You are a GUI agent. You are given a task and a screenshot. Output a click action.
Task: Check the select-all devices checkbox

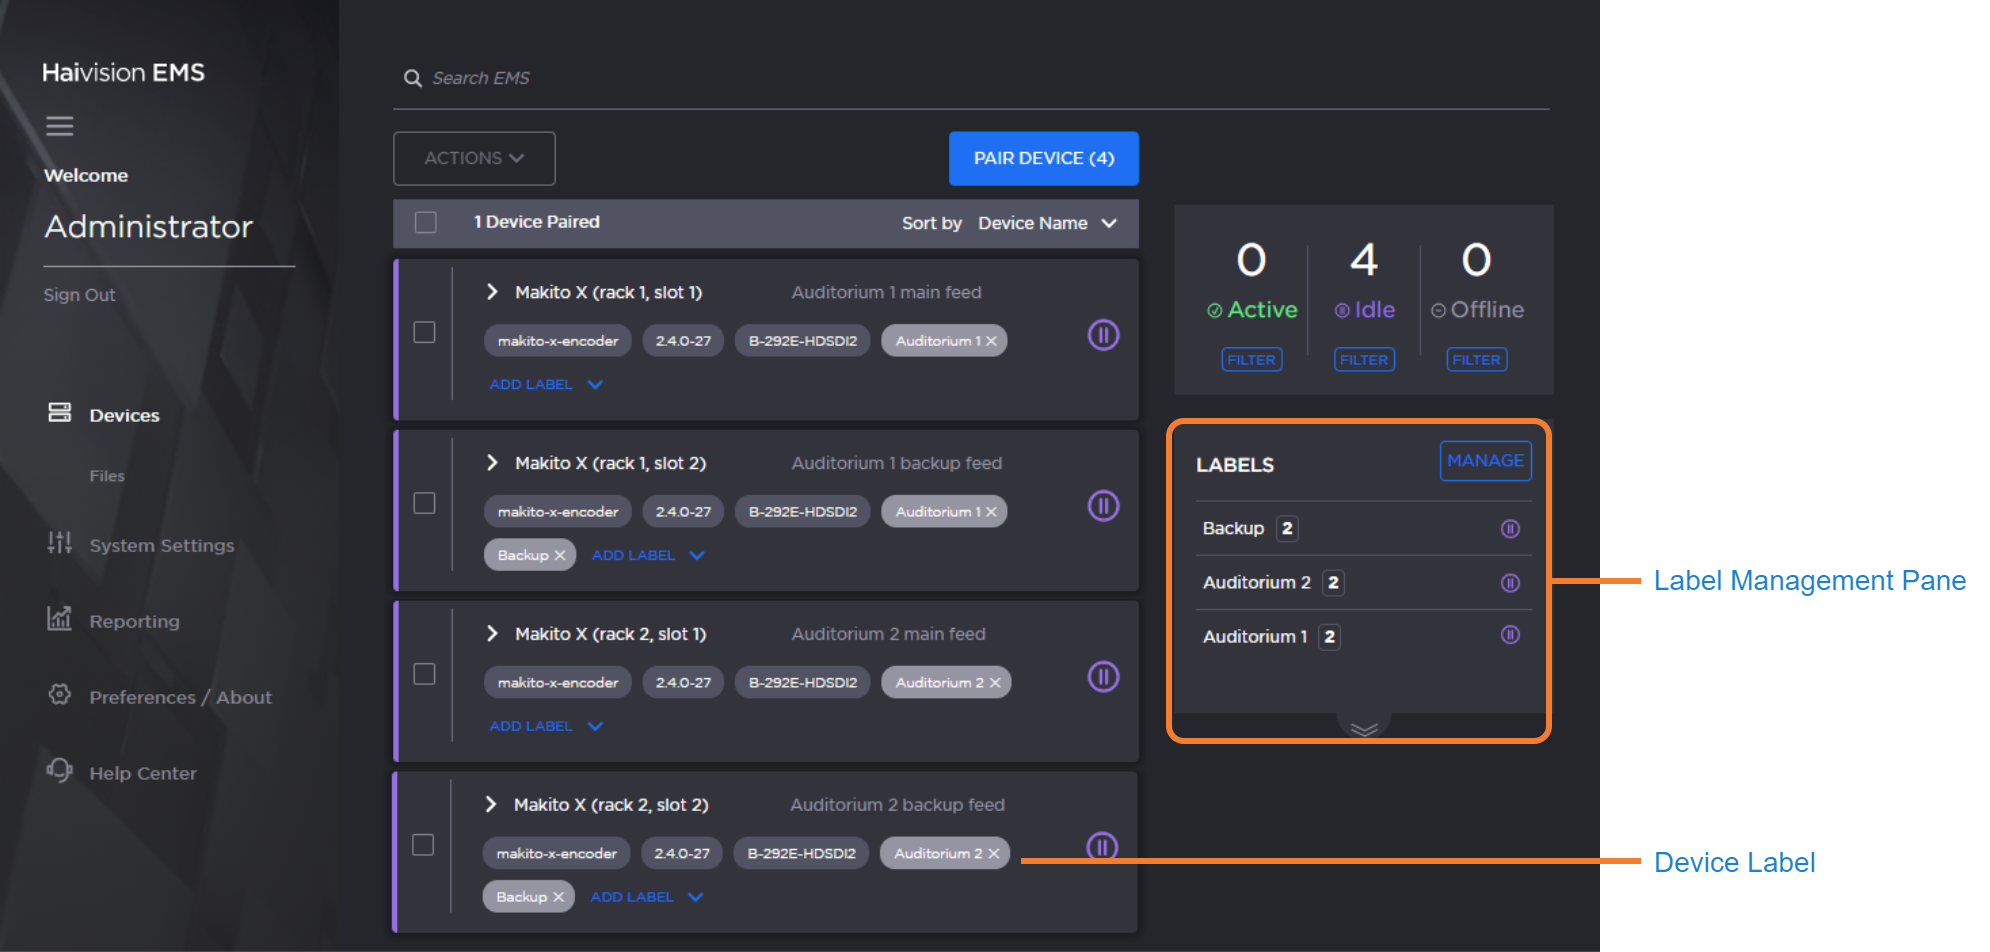(426, 222)
